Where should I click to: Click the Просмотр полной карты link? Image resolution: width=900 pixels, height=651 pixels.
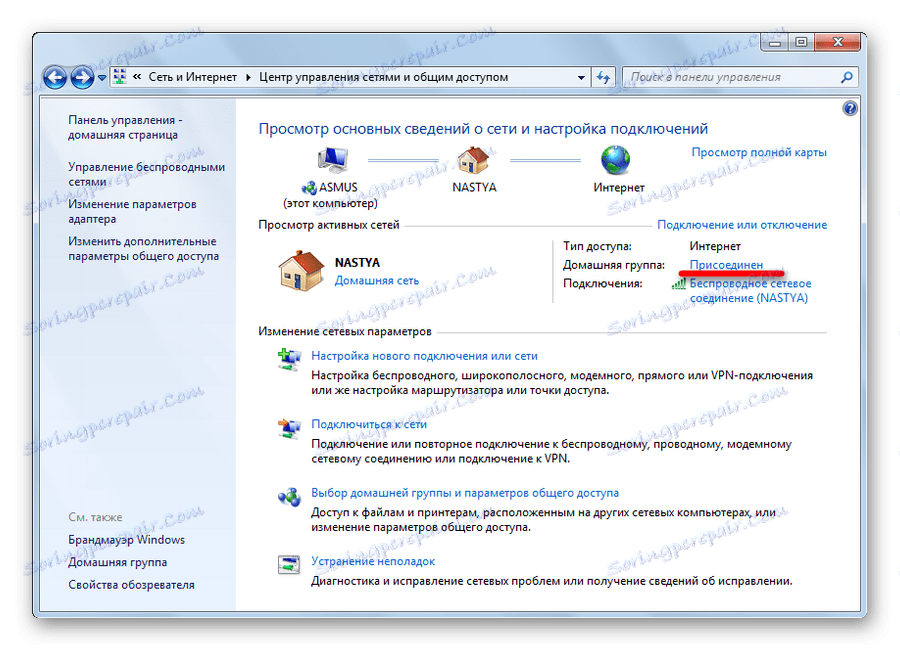coord(758,151)
